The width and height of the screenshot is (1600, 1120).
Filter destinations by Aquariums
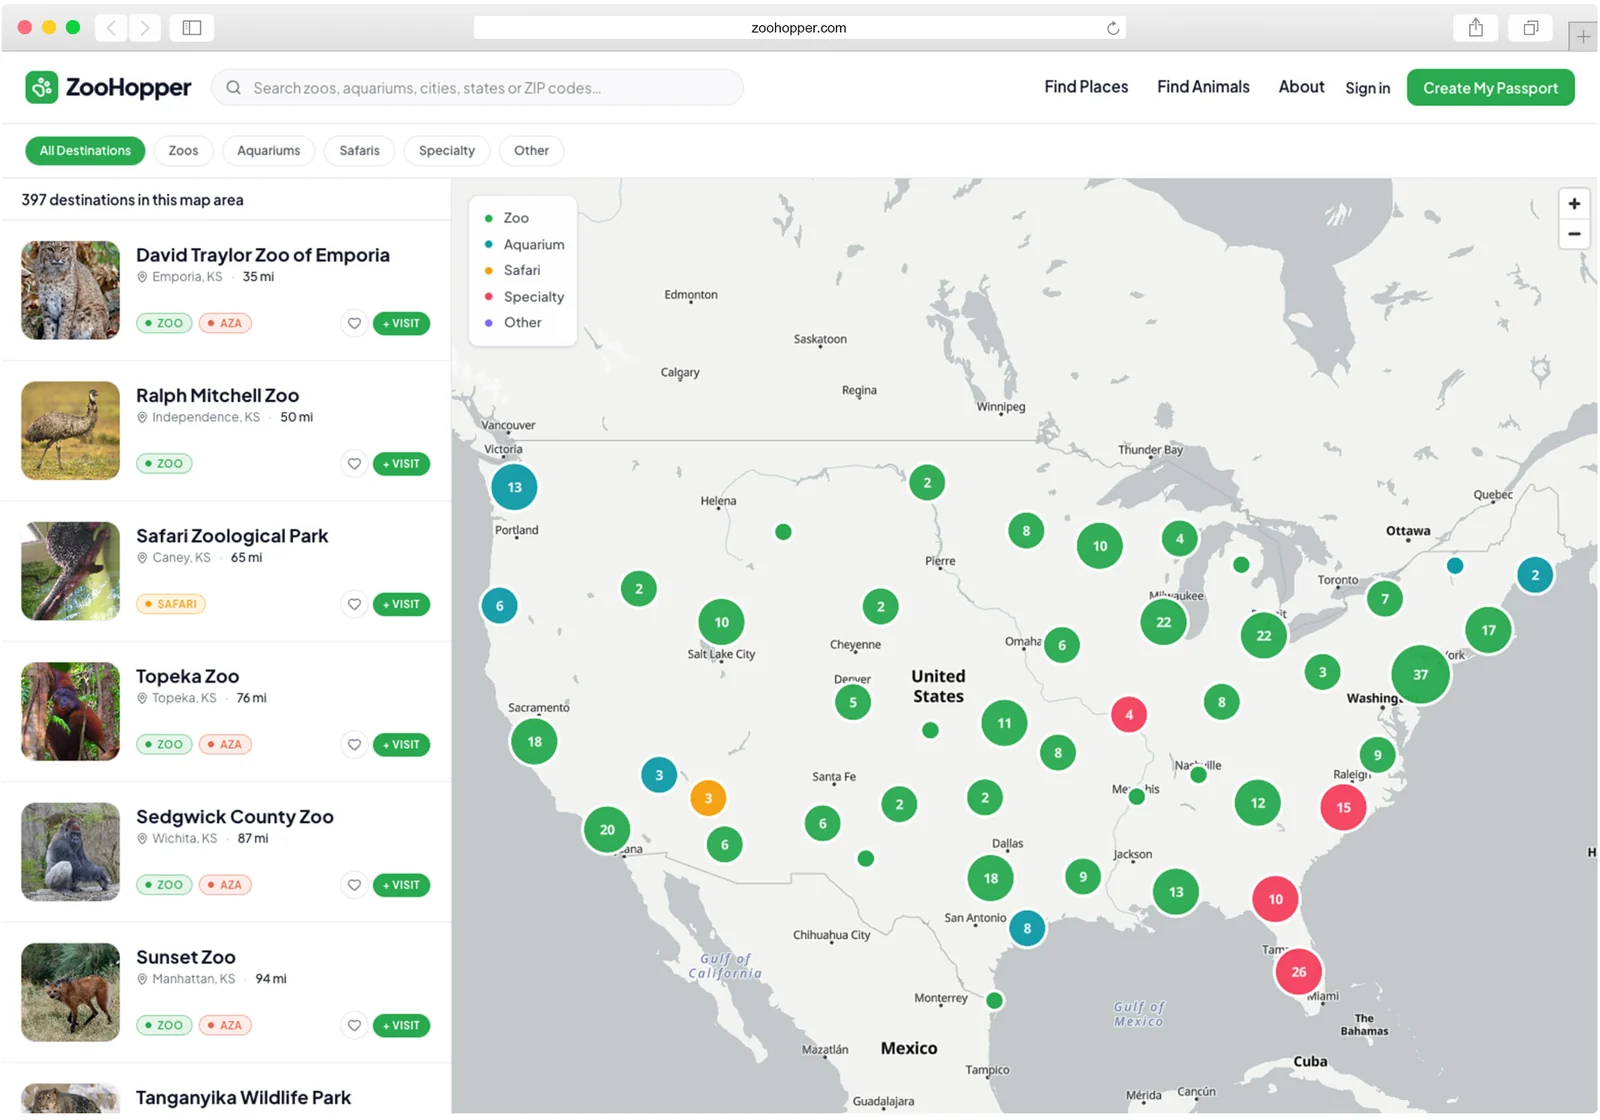click(268, 151)
